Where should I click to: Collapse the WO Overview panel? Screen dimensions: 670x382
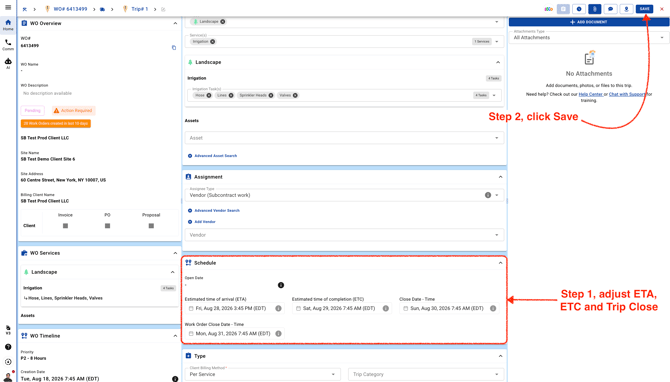click(175, 24)
